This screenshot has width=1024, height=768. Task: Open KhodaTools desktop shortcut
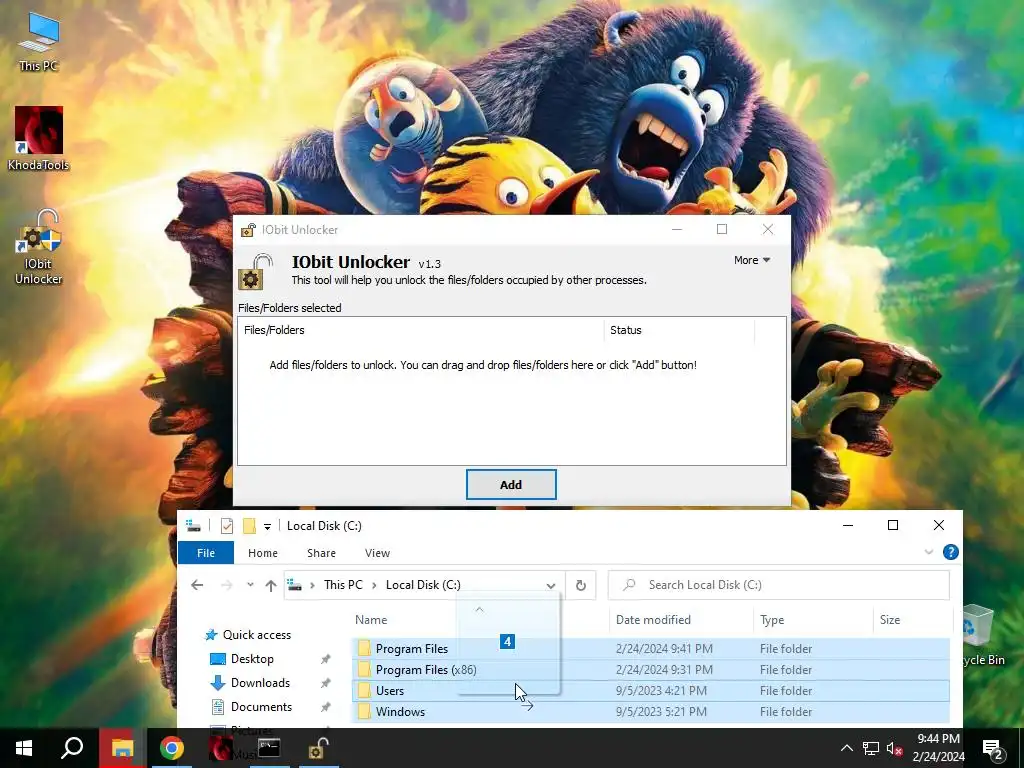39,138
